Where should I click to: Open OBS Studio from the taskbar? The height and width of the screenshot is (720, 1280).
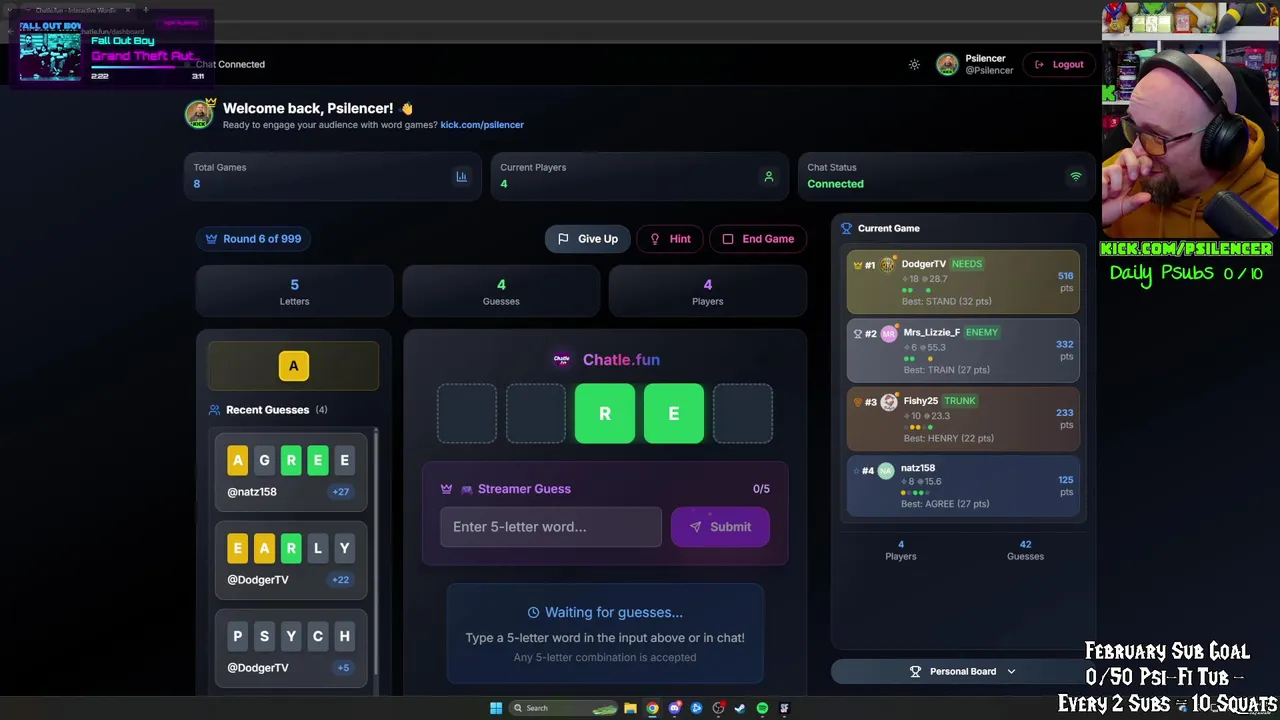point(718,708)
